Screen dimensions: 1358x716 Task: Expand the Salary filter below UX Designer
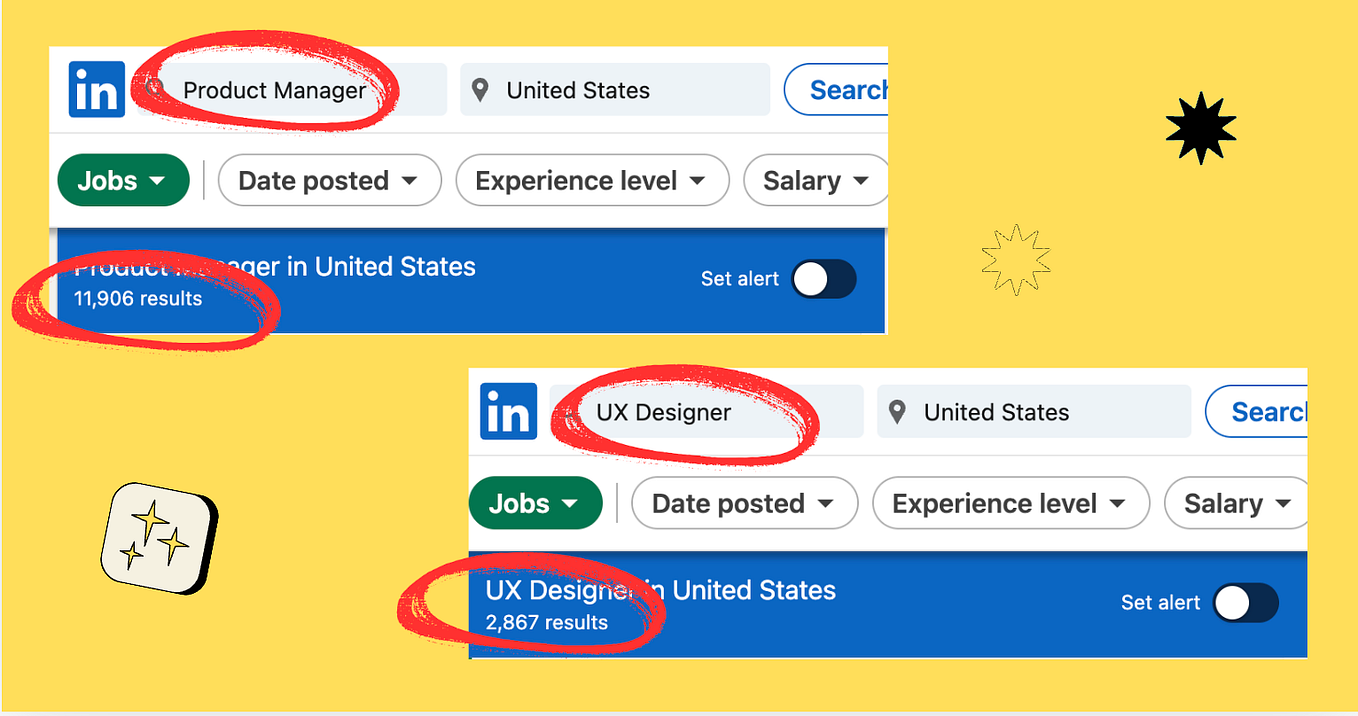click(x=1235, y=503)
